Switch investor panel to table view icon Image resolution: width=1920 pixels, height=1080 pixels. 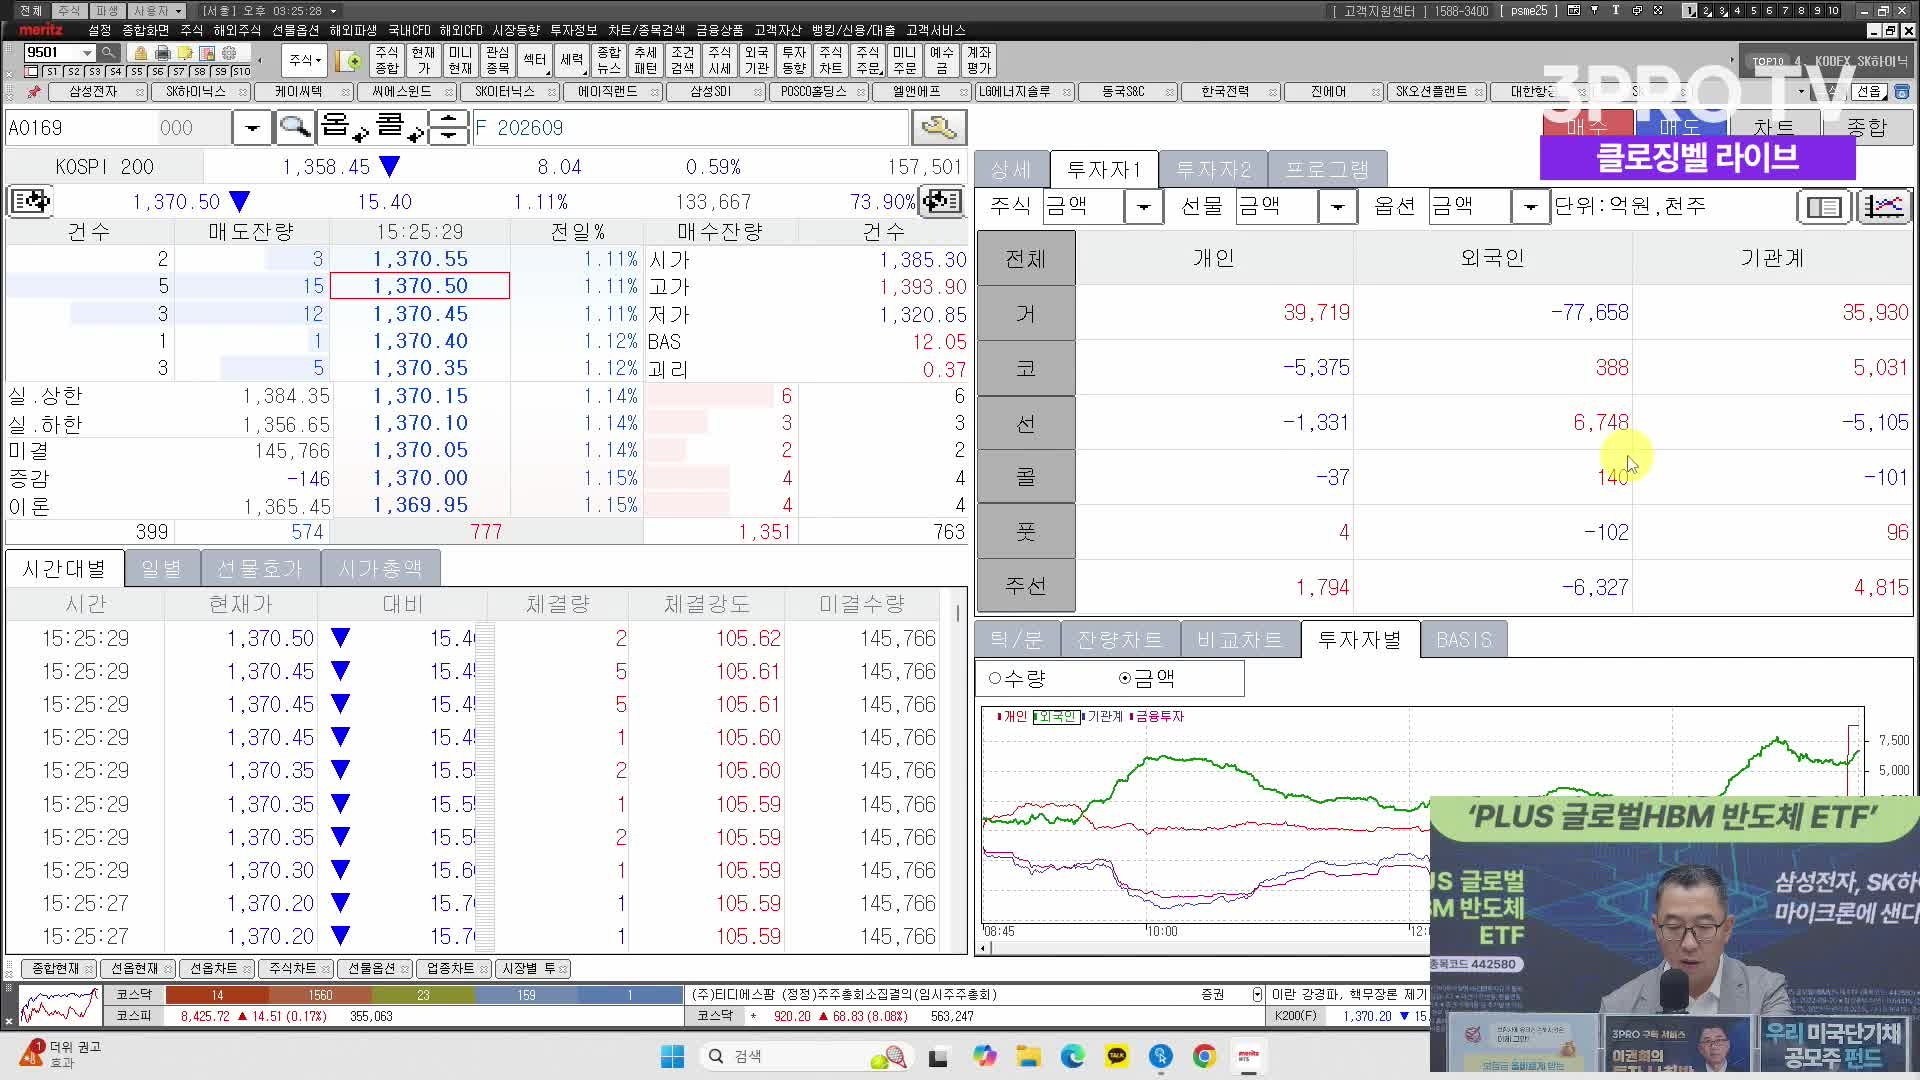click(1823, 207)
